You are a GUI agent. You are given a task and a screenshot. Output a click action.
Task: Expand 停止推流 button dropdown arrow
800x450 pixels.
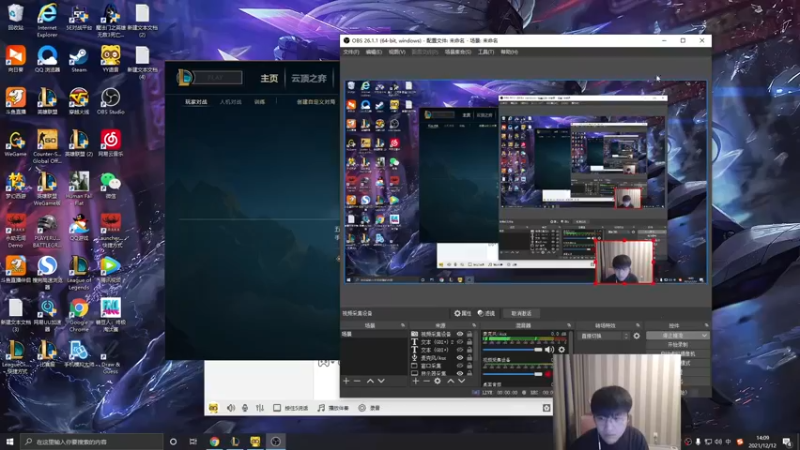point(704,336)
